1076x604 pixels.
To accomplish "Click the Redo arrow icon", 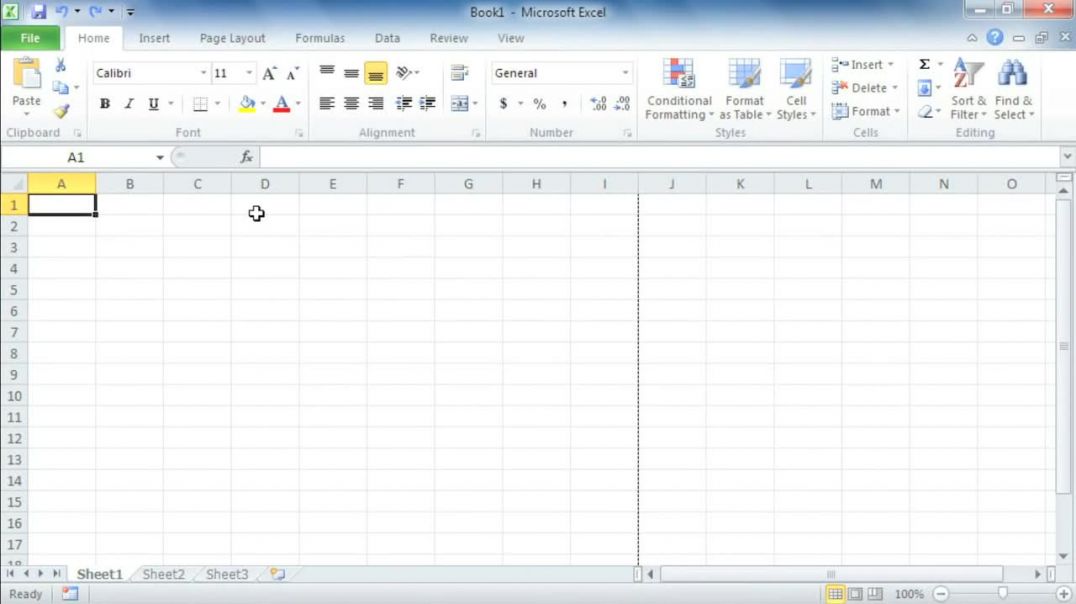I will click(95, 12).
